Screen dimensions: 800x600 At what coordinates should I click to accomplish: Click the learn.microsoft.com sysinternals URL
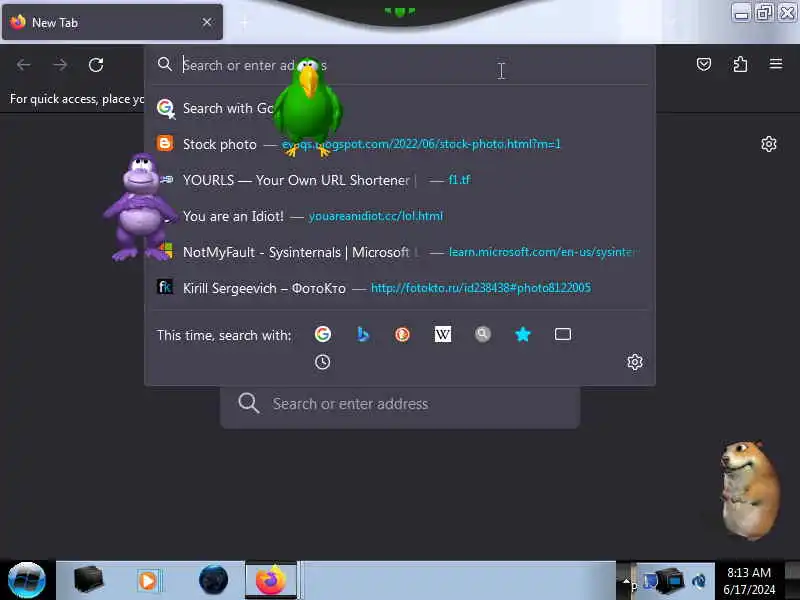pyautogui.click(x=541, y=252)
